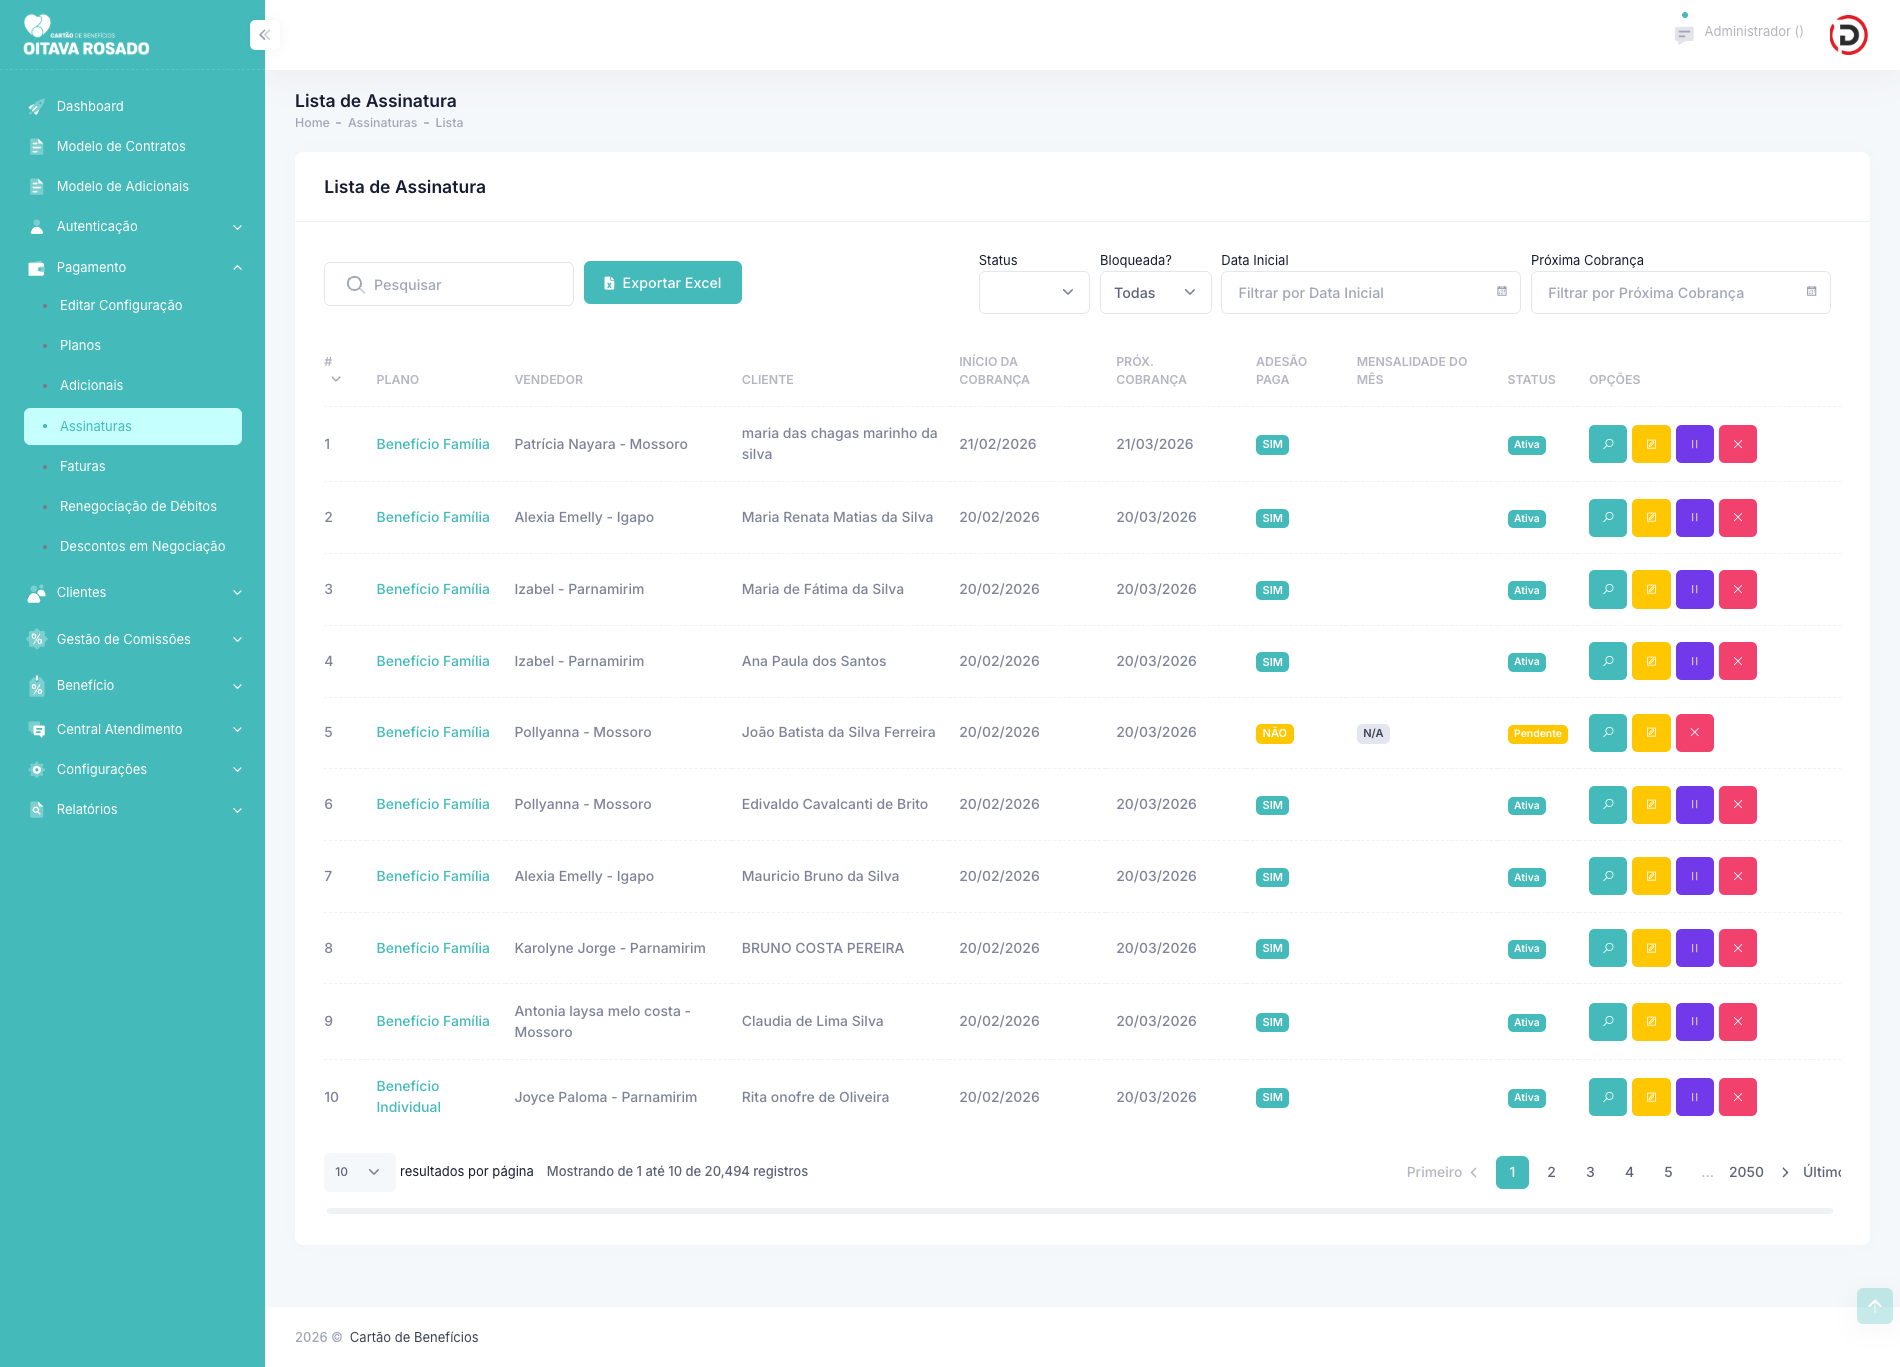1900x1367 pixels.
Task: Click the red cancel icon in row 5
Action: (x=1694, y=733)
